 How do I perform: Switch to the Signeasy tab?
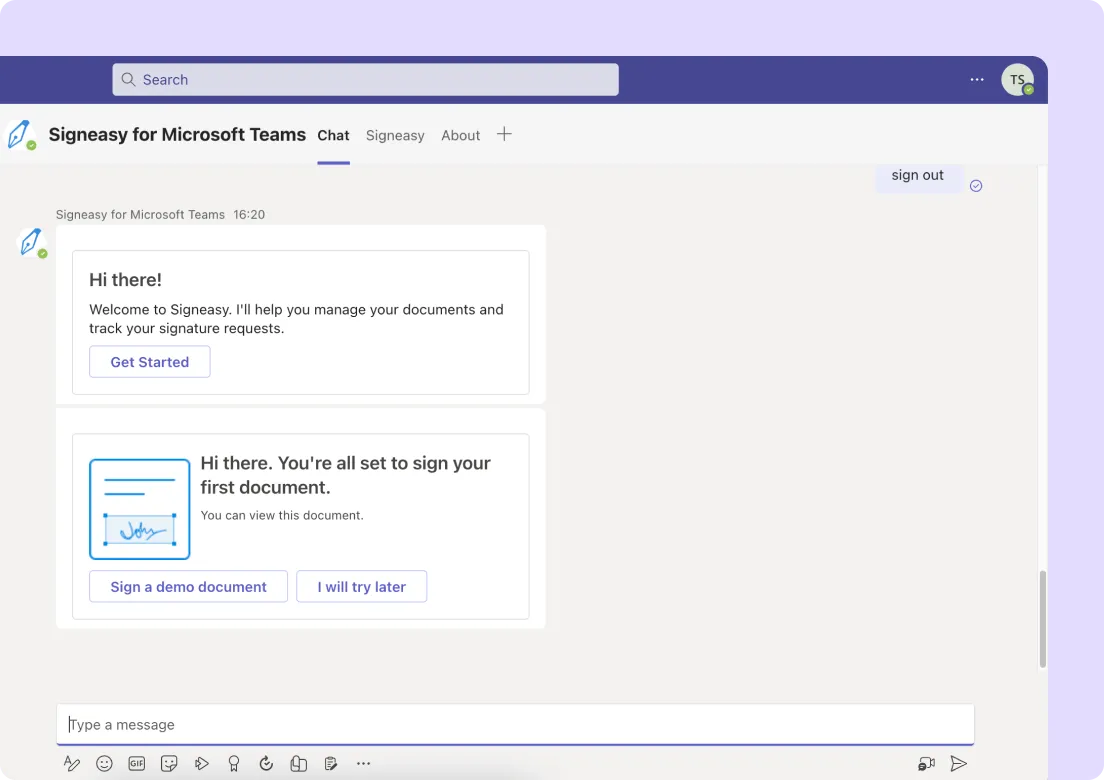coord(395,135)
